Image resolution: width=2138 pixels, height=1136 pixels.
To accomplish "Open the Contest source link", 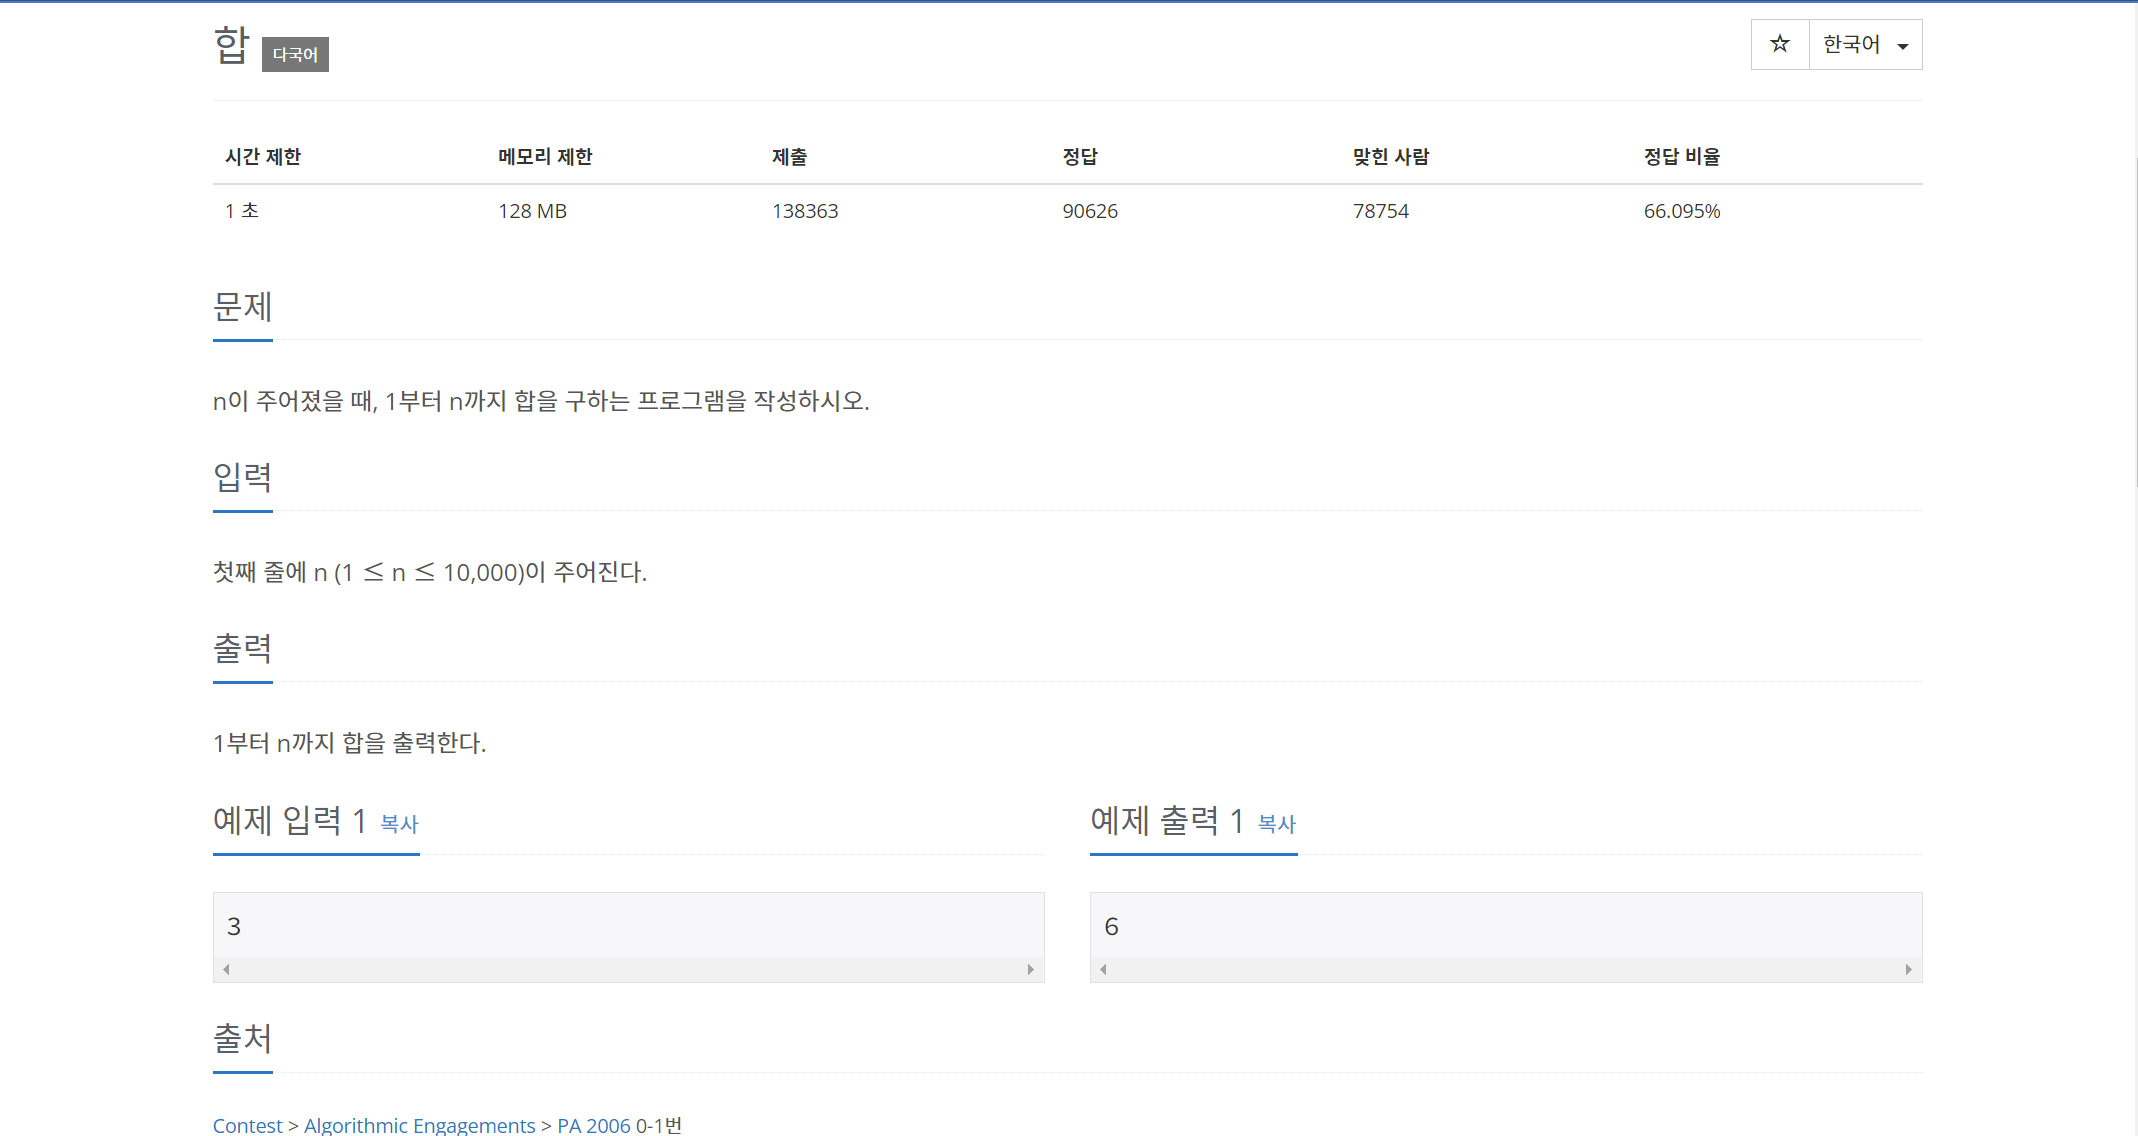I will click(x=247, y=1125).
